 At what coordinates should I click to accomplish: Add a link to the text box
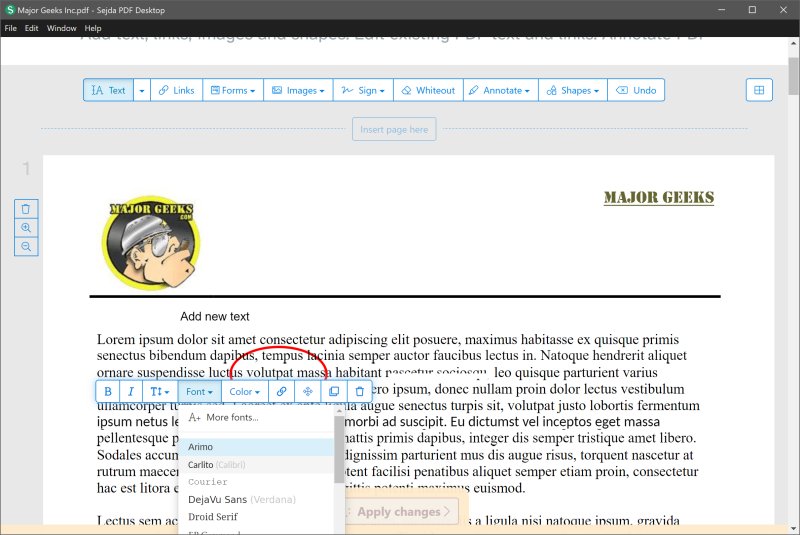tap(282, 392)
